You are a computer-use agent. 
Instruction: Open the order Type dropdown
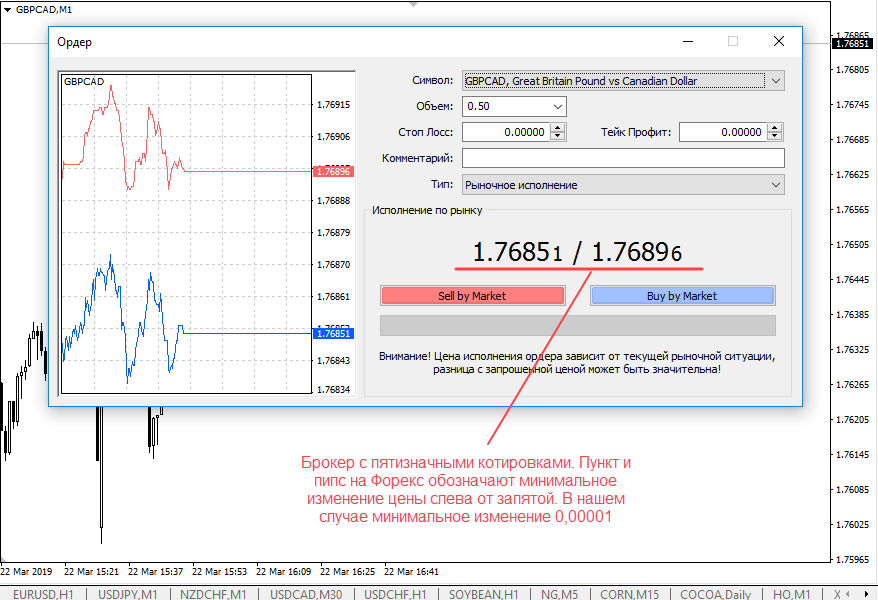[x=623, y=185]
